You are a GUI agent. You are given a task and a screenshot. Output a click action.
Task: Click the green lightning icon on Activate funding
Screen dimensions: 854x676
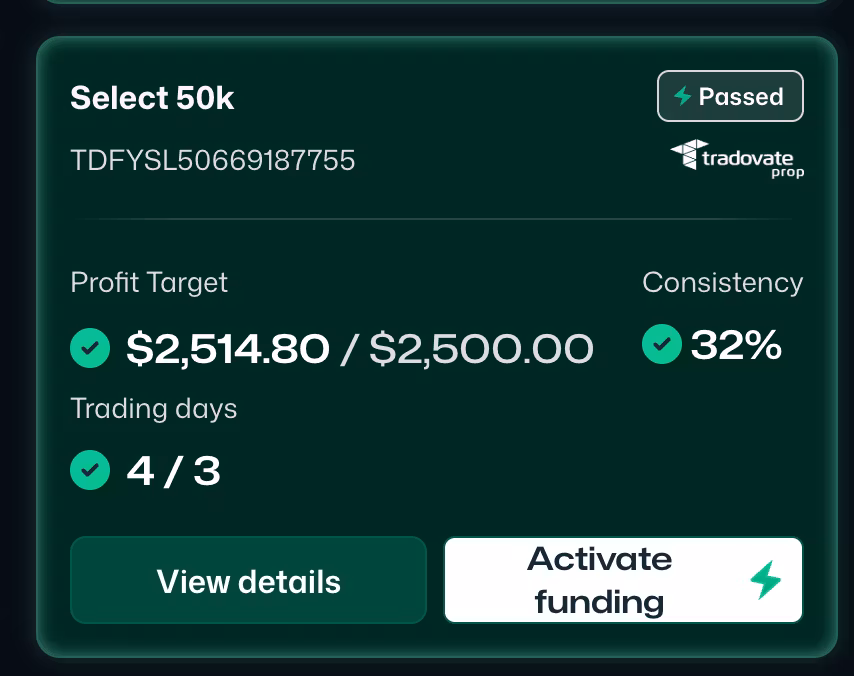tap(766, 580)
